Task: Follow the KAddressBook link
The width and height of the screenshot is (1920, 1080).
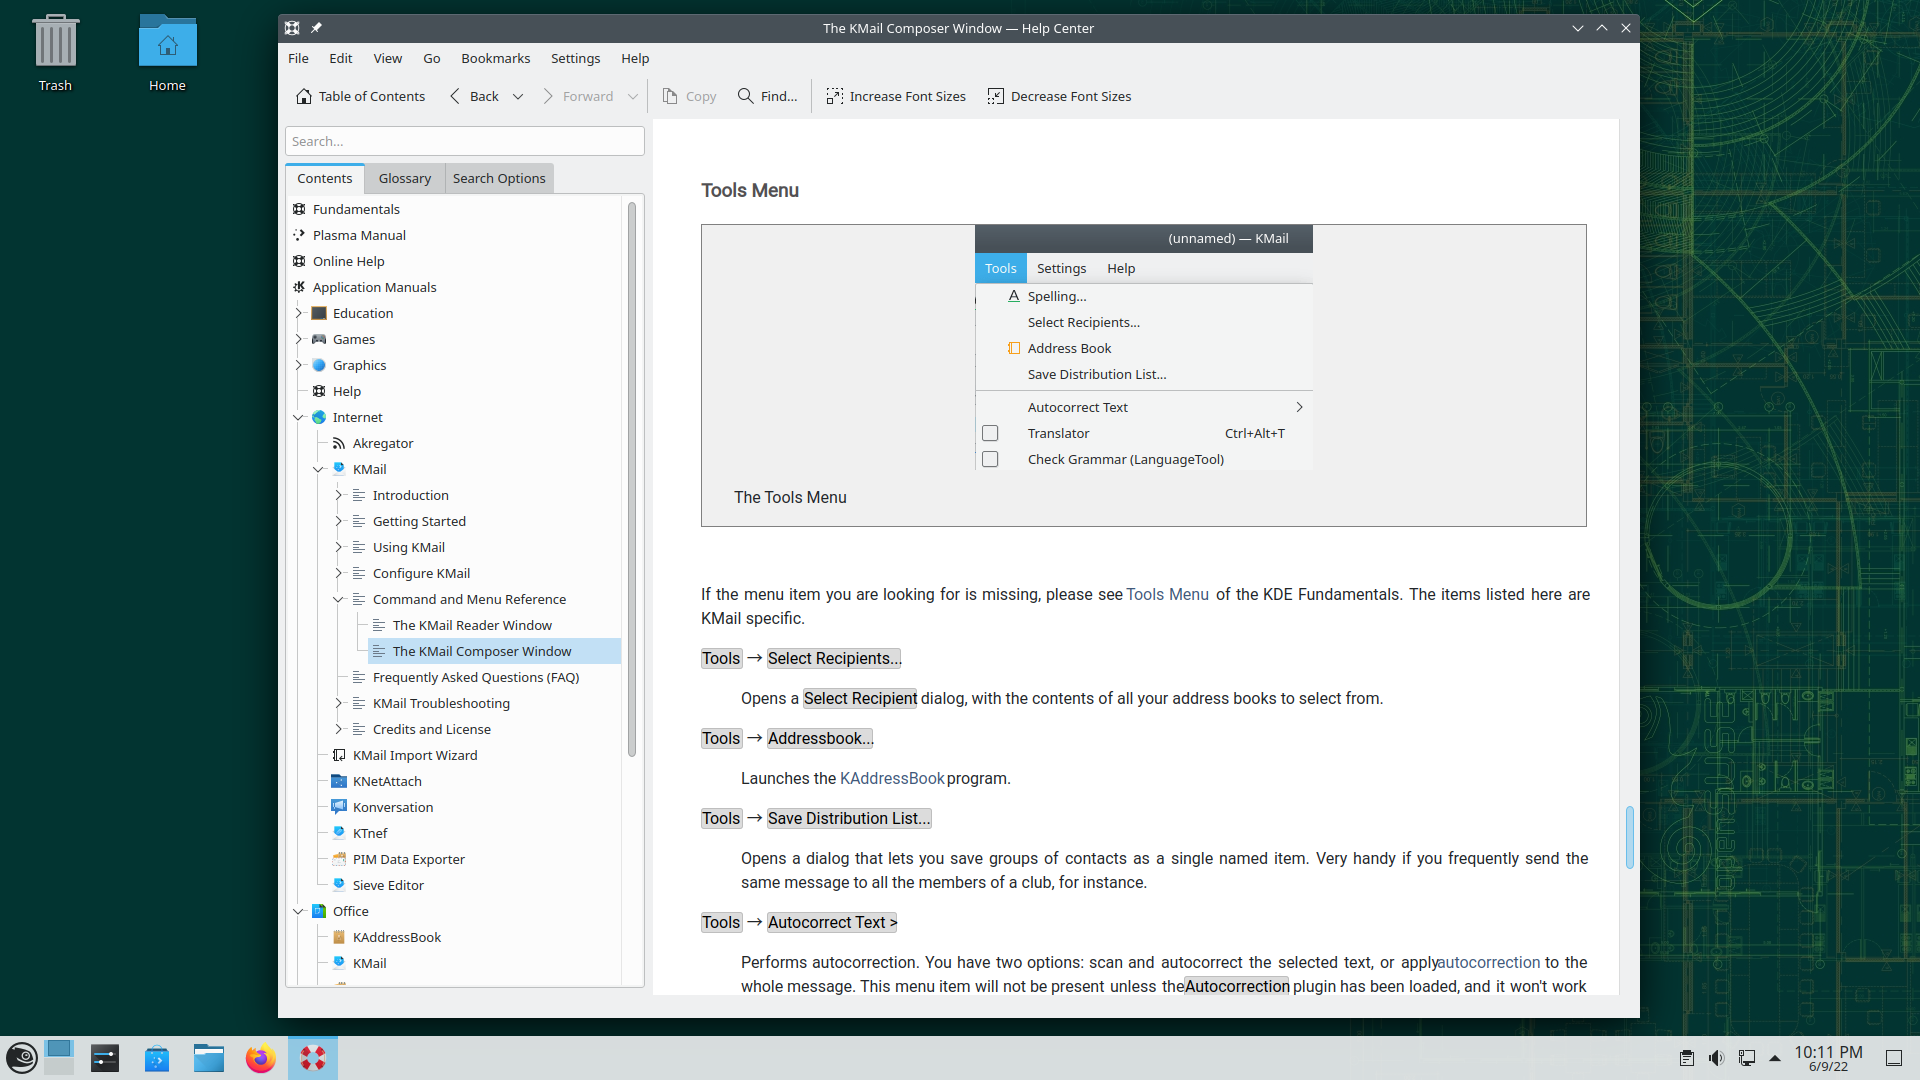Action: click(x=892, y=778)
